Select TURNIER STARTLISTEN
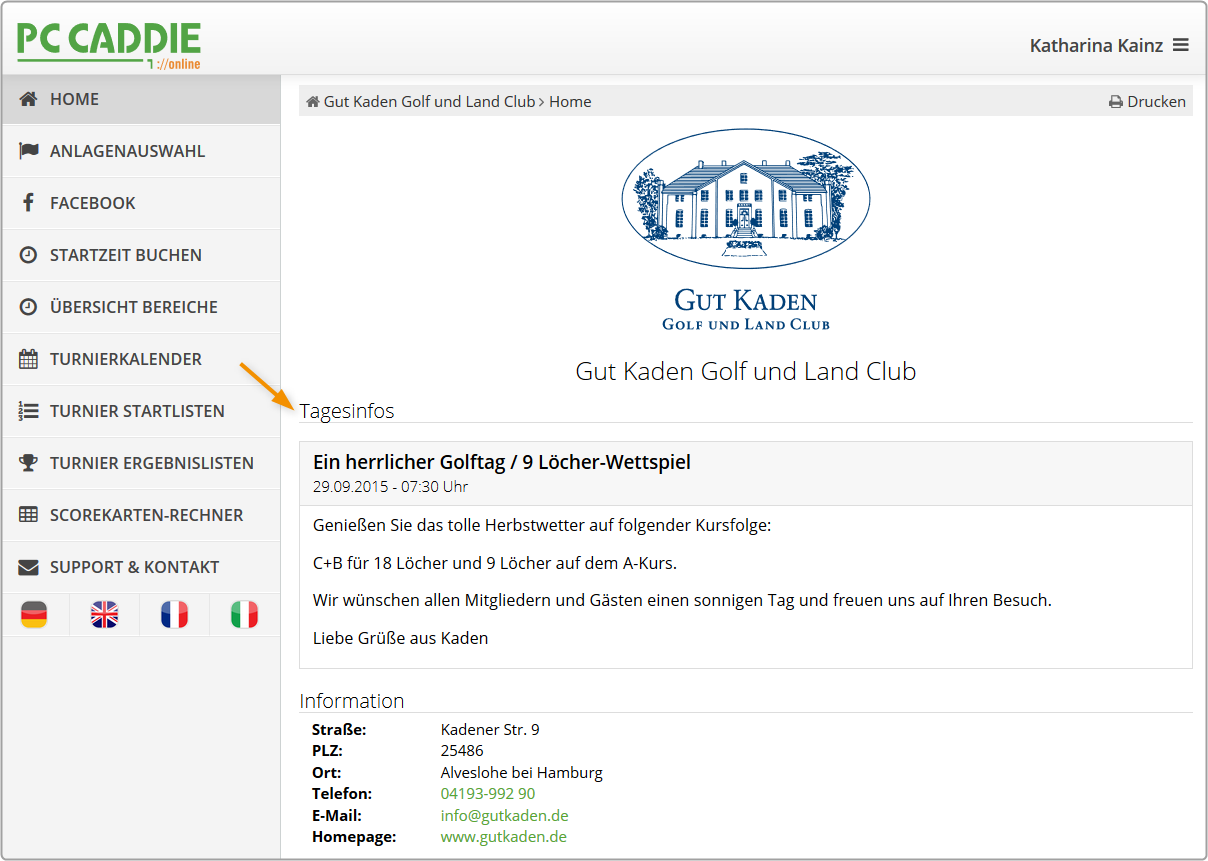This screenshot has width=1208, height=861. coord(141,411)
